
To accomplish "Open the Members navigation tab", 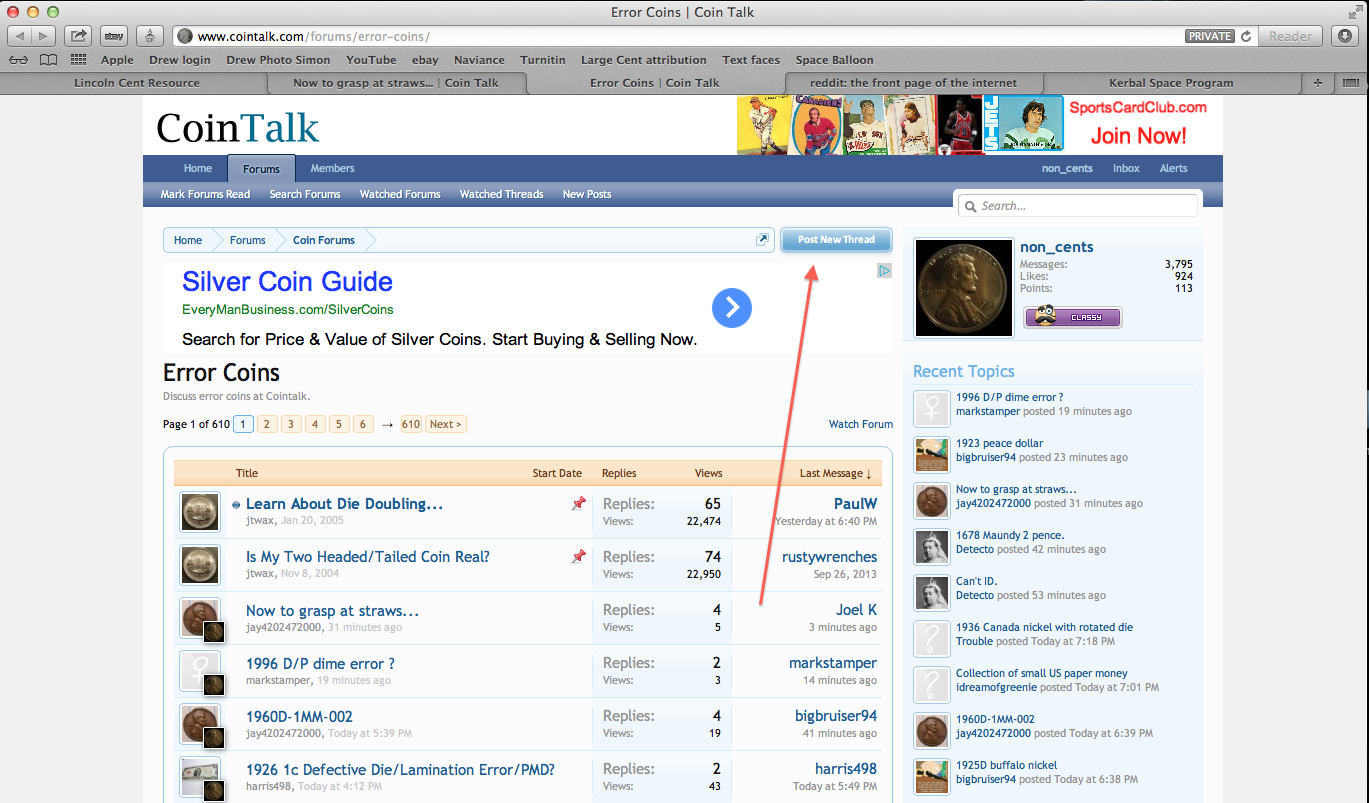I will point(332,168).
